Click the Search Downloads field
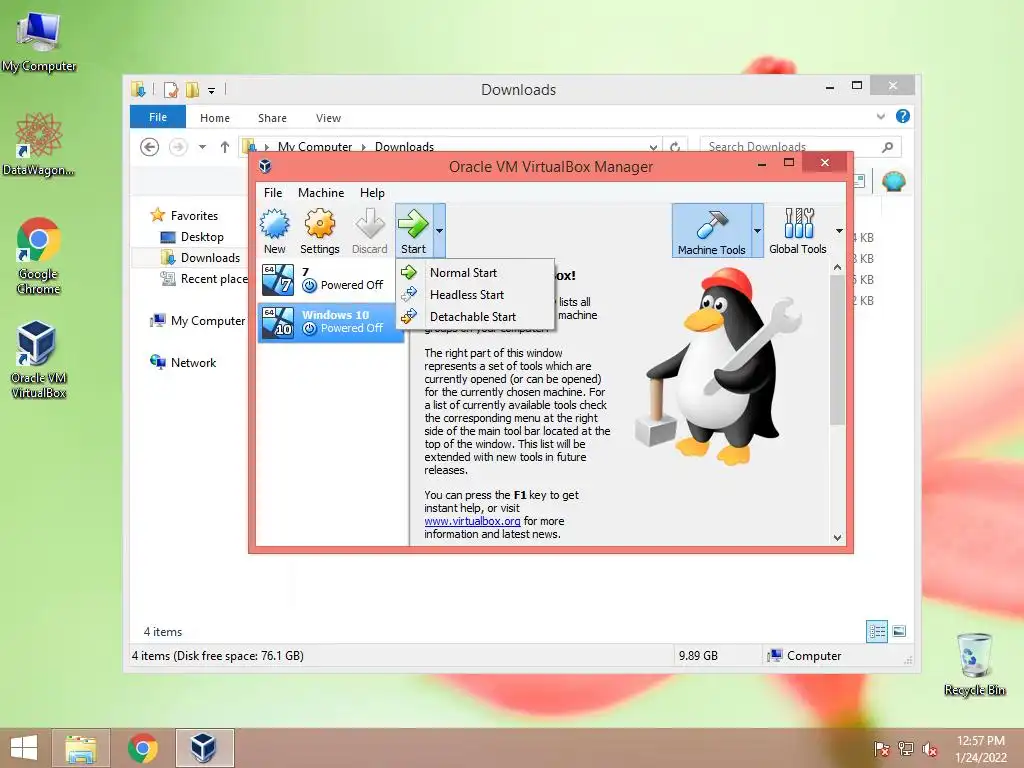Screen dimensions: 1024x768 click(x=801, y=147)
